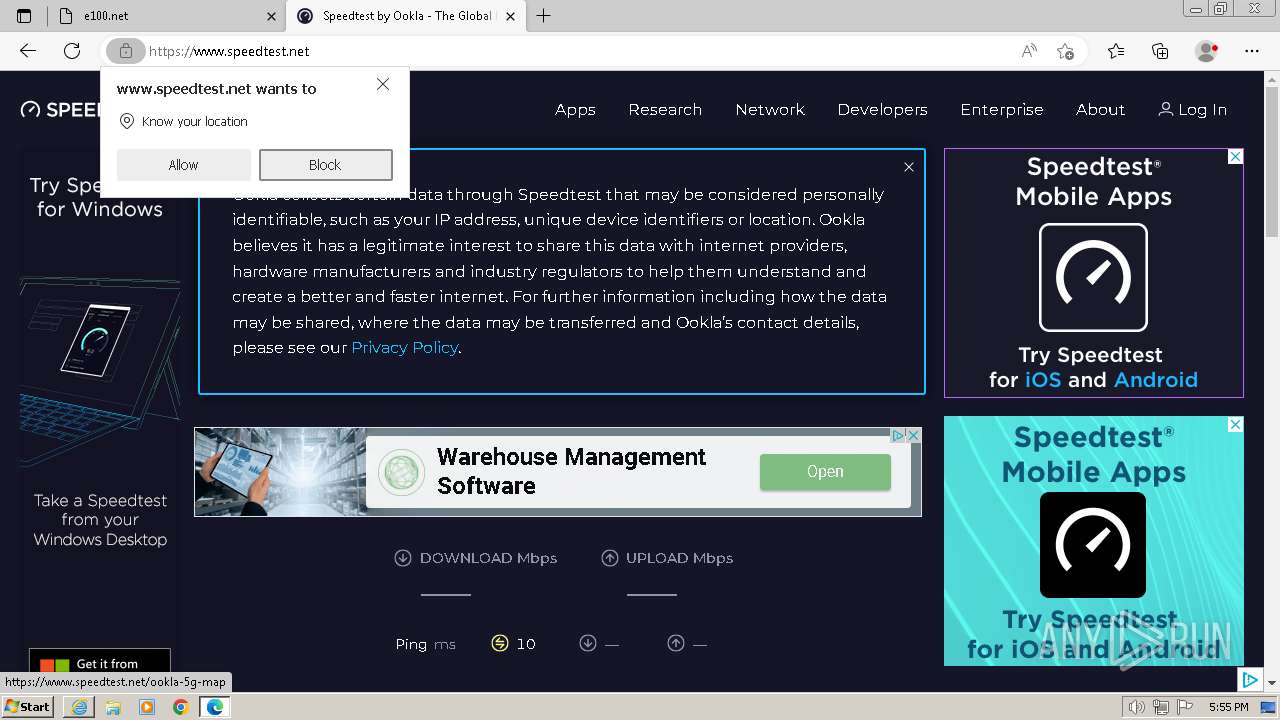Click the download arrow icon beside DOWNLOAD Mbps

[403, 558]
